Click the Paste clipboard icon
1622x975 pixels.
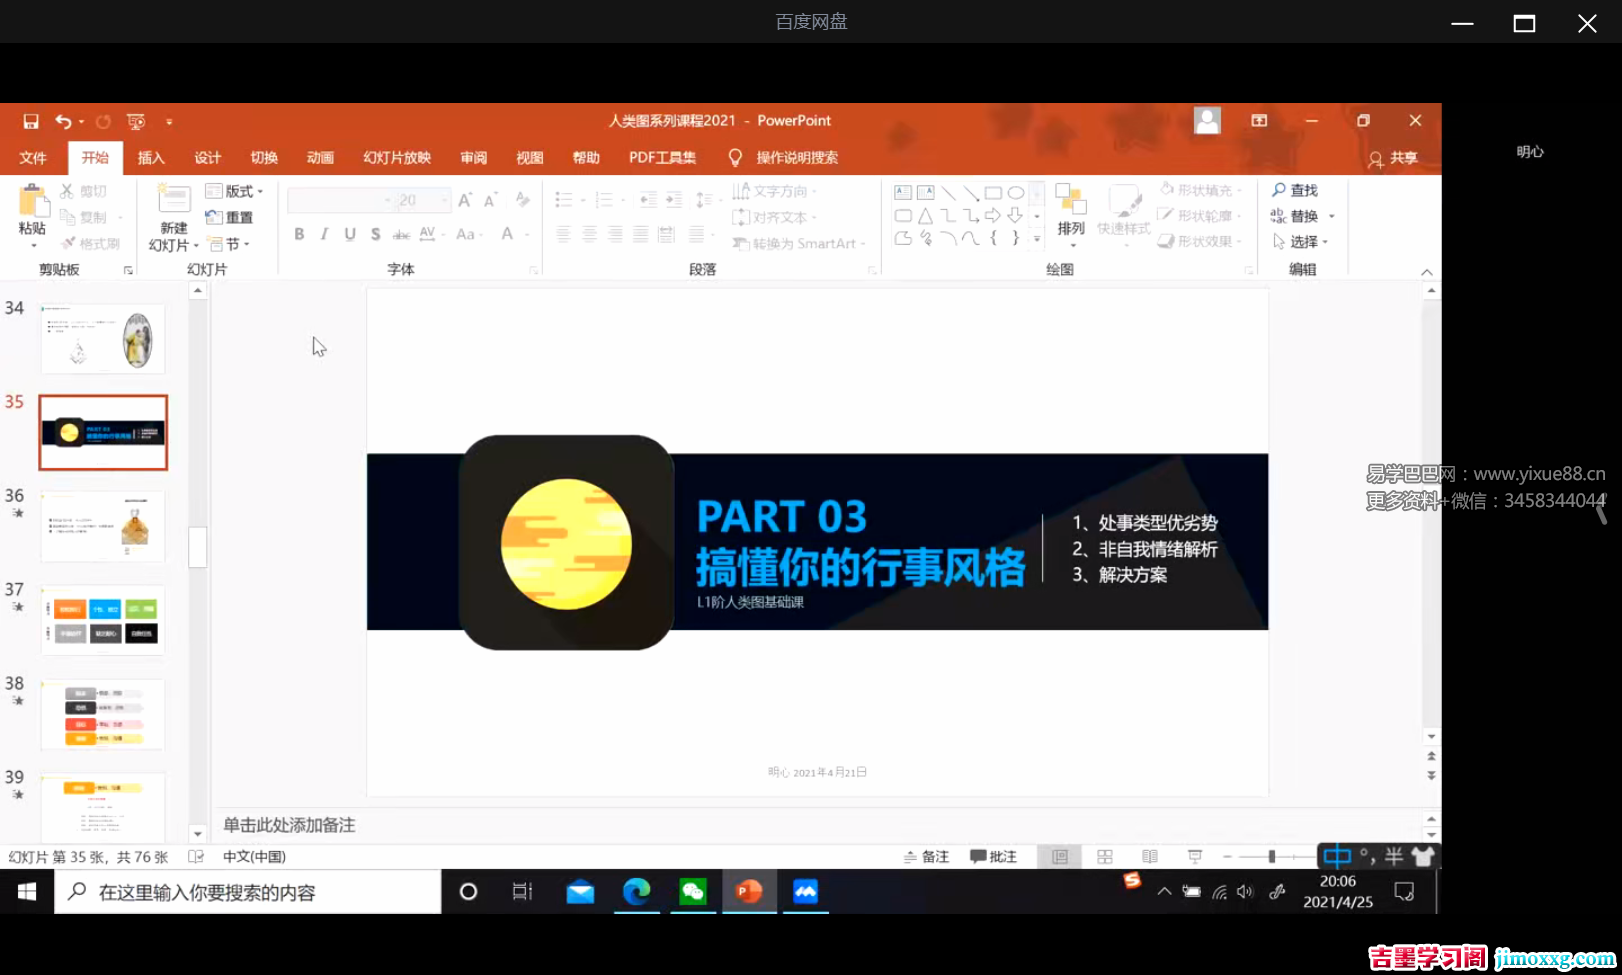click(33, 203)
